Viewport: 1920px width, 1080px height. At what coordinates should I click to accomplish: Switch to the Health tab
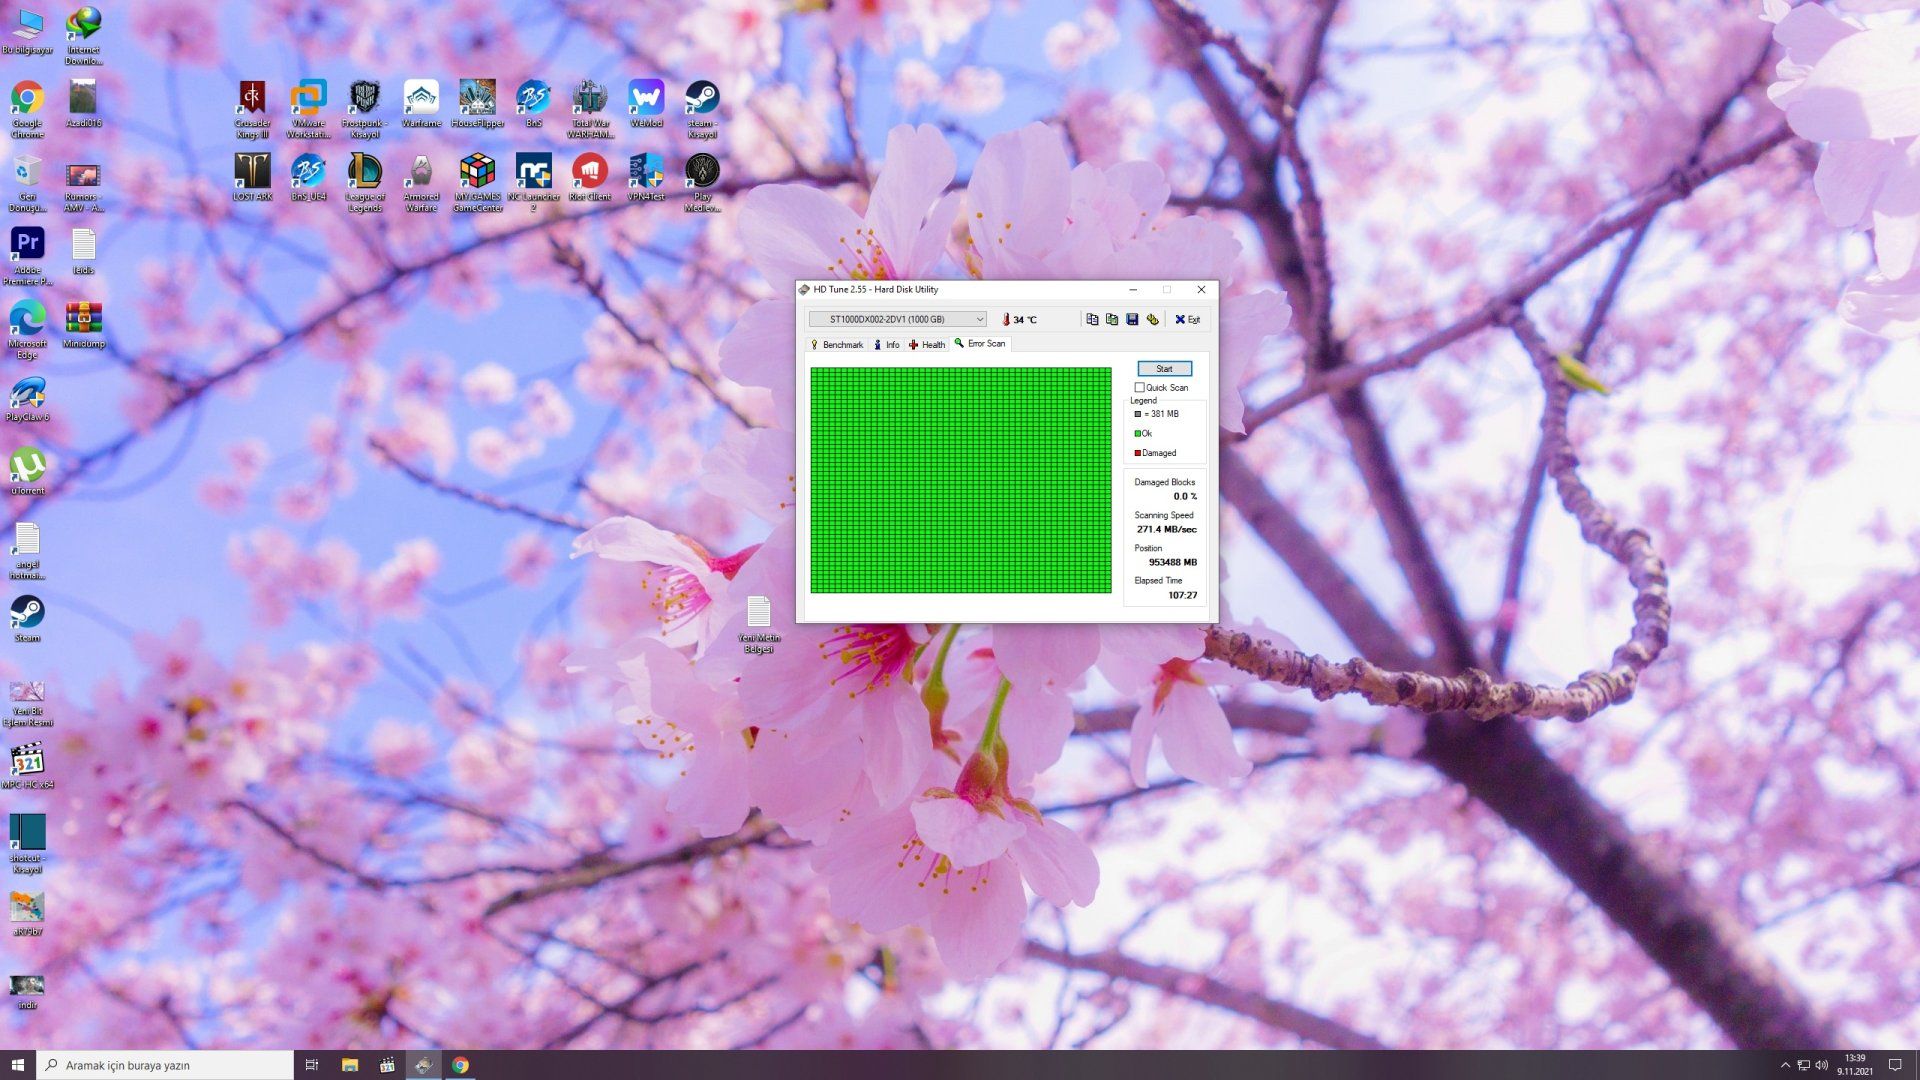[x=927, y=344]
